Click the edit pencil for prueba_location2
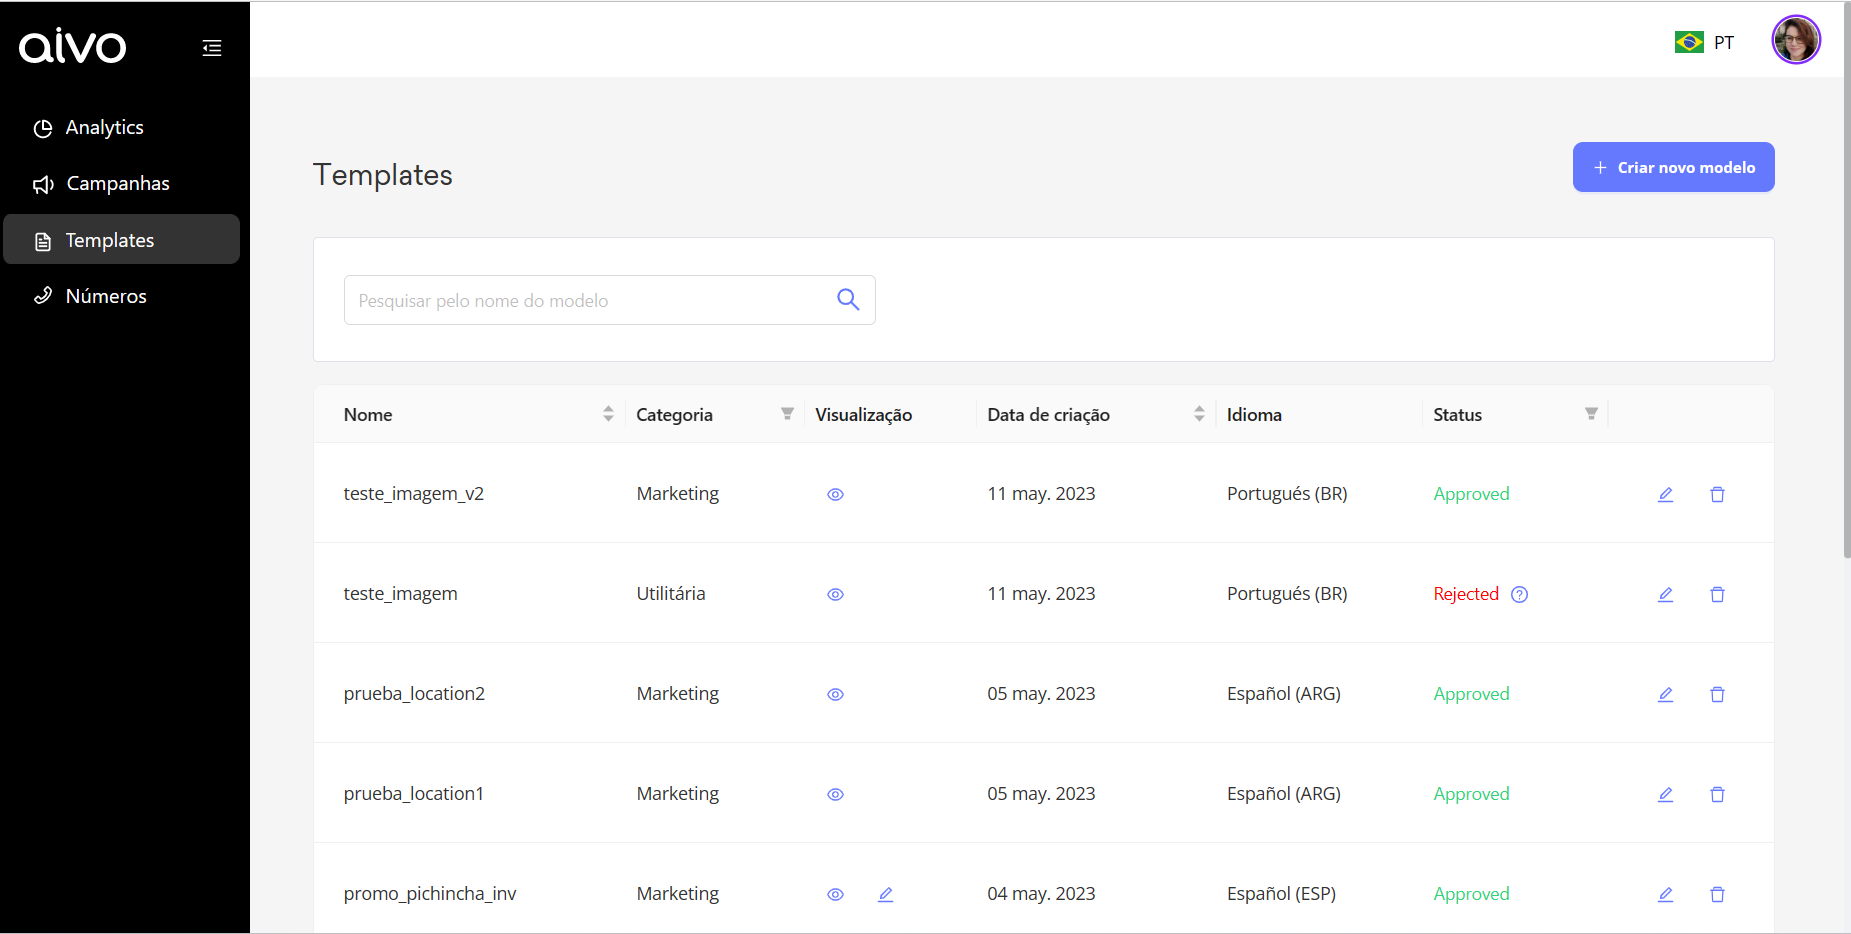The height and width of the screenshot is (934, 1851). pyautogui.click(x=1665, y=694)
